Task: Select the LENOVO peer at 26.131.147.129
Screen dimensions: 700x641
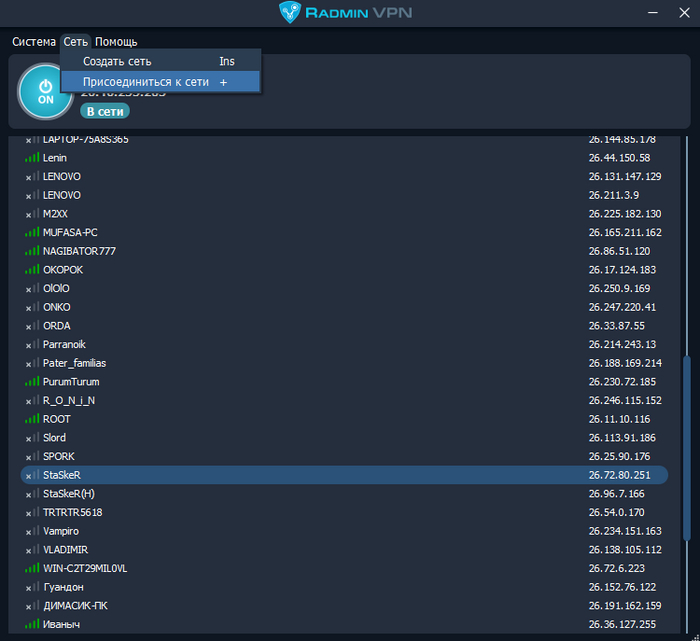Action: [62, 176]
